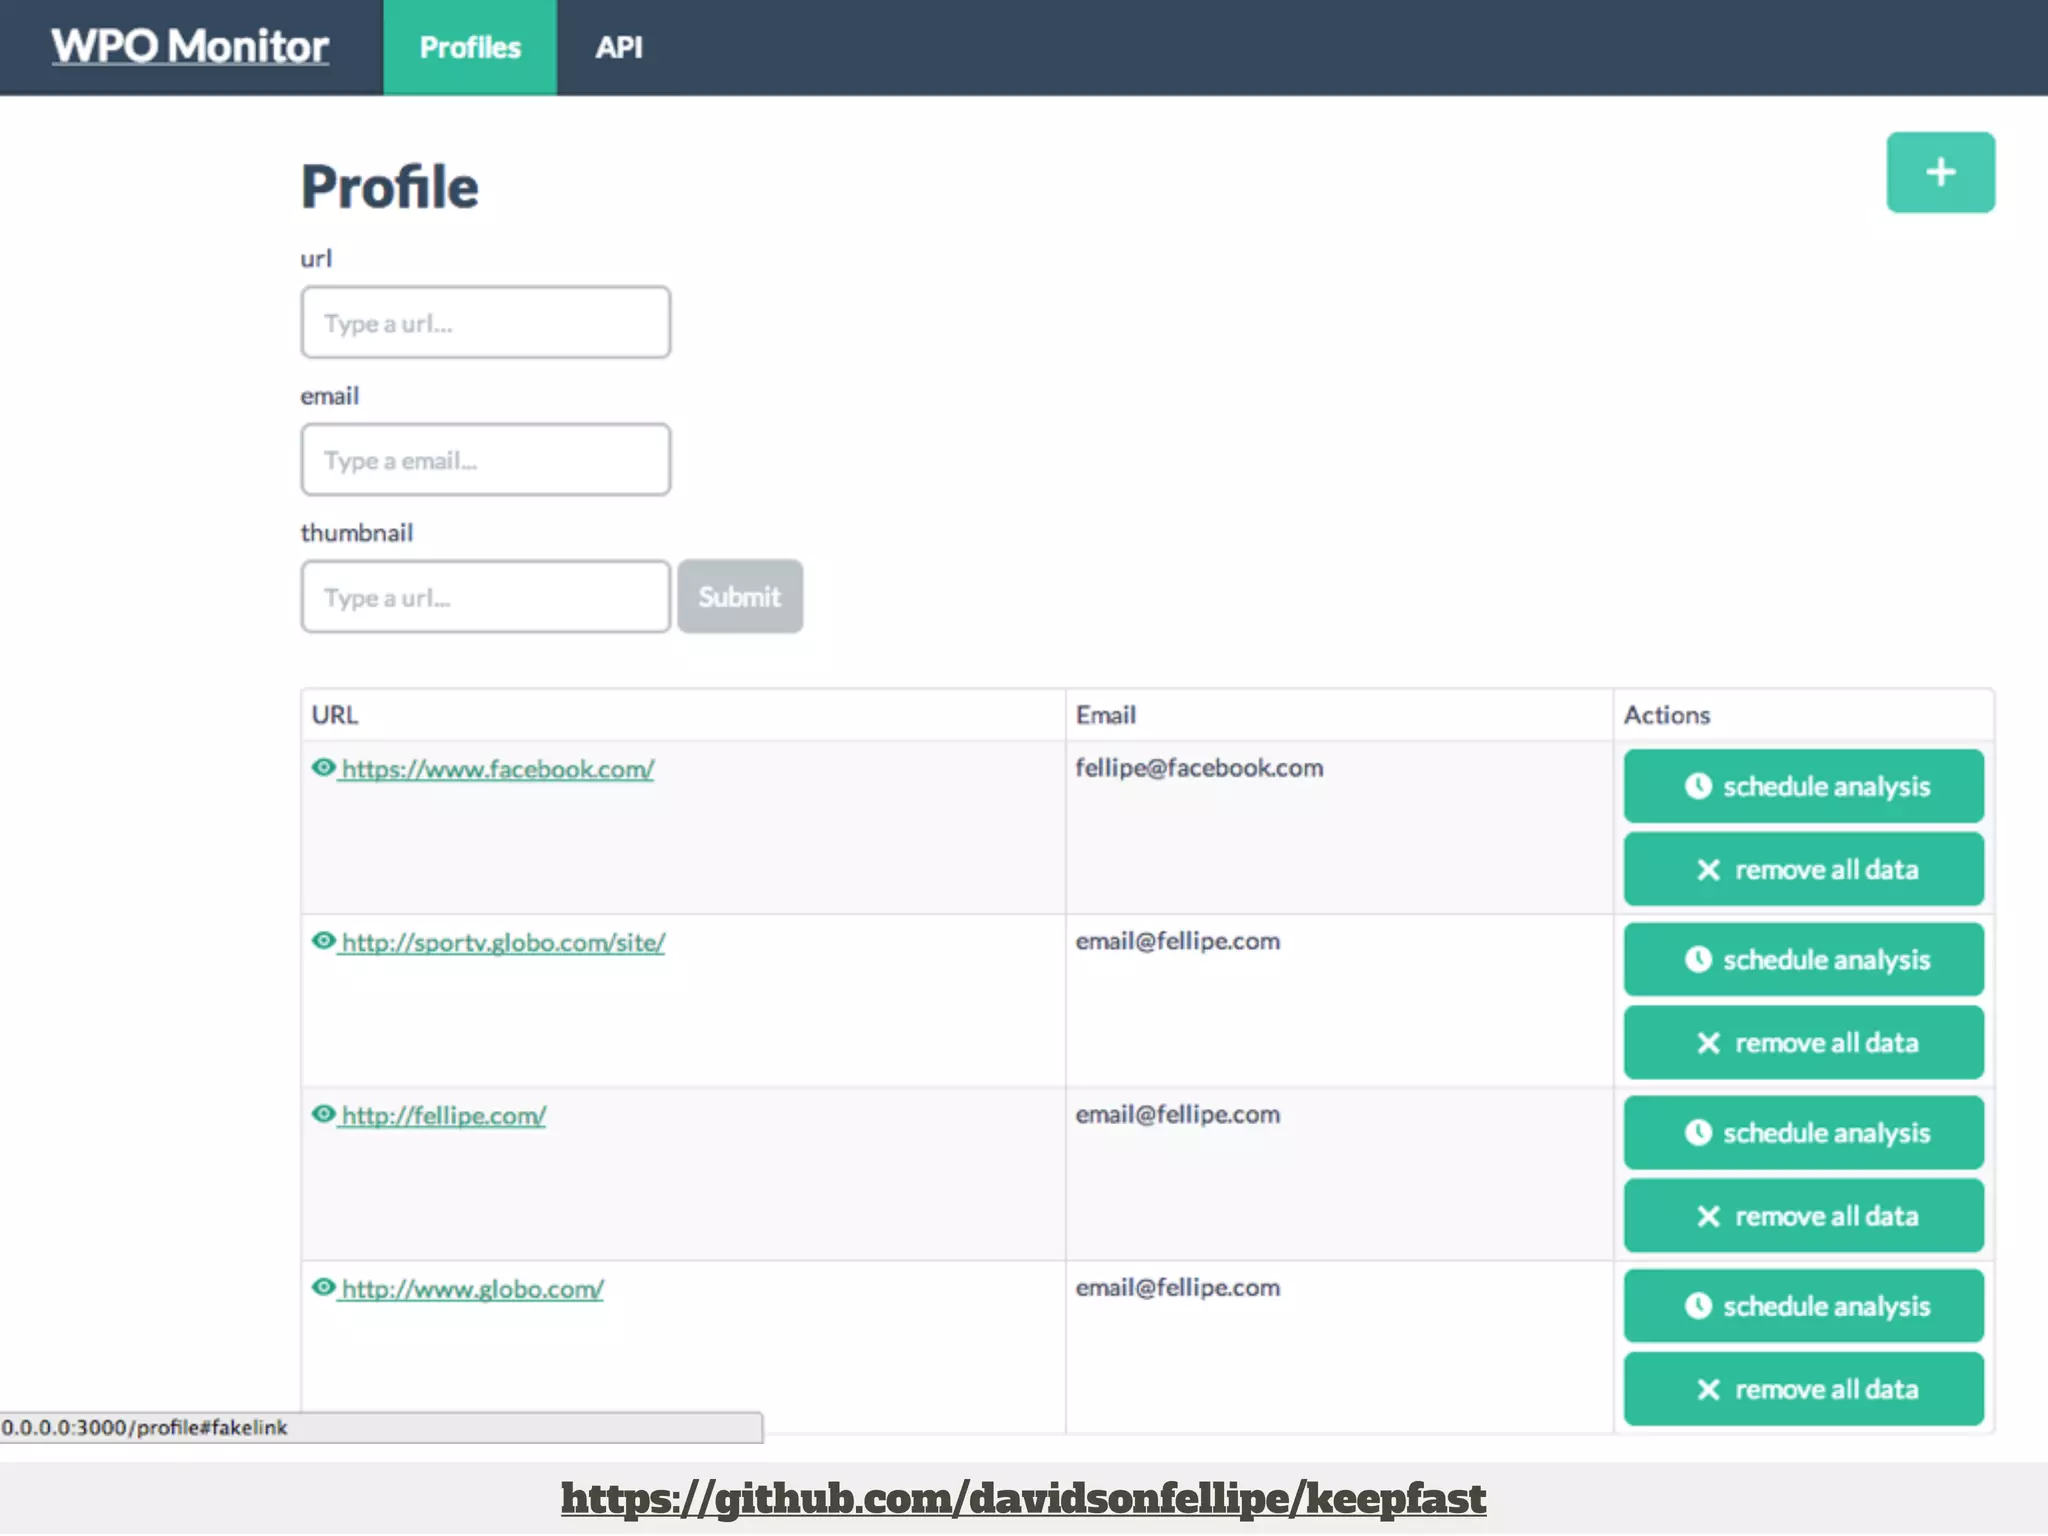The image size is (2048, 1536).
Task: Focus the thumbnail url input field
Action: pos(486,596)
